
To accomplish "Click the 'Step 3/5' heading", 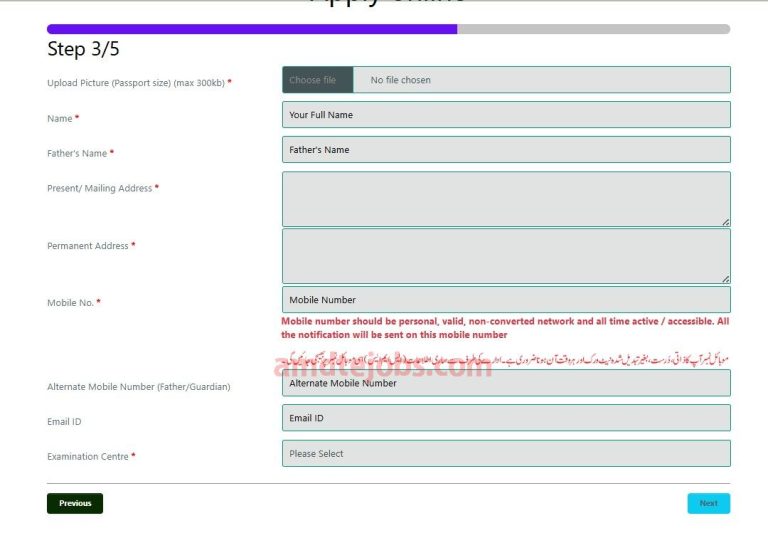I will coord(83,49).
